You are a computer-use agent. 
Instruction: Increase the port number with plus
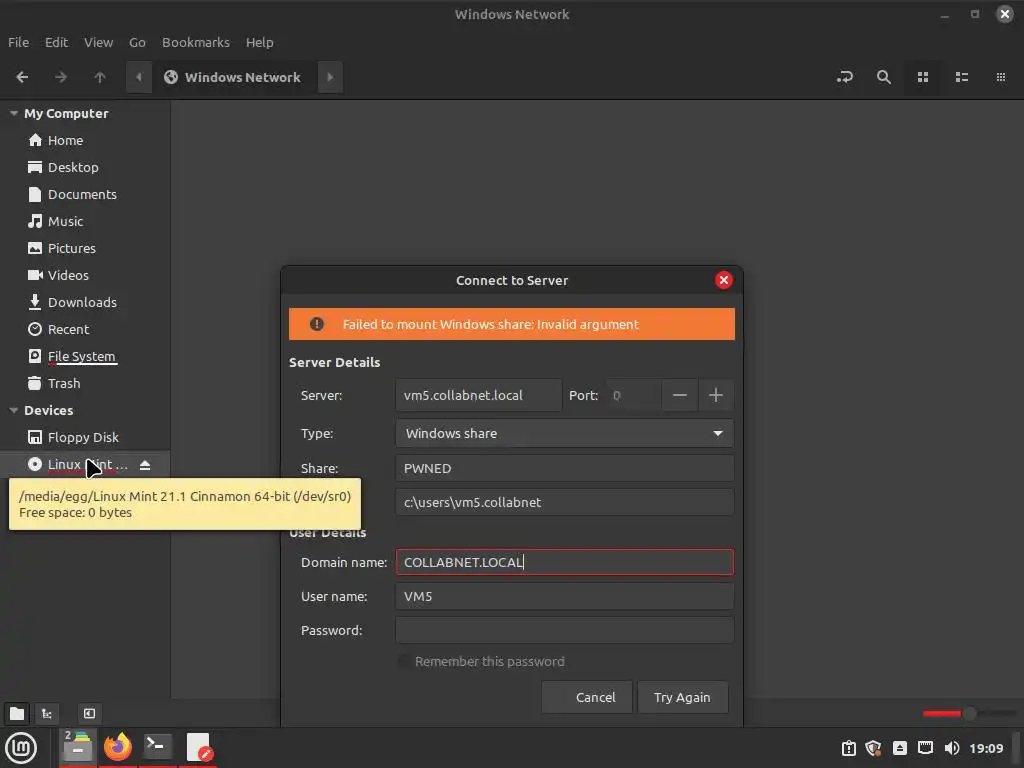coord(716,395)
